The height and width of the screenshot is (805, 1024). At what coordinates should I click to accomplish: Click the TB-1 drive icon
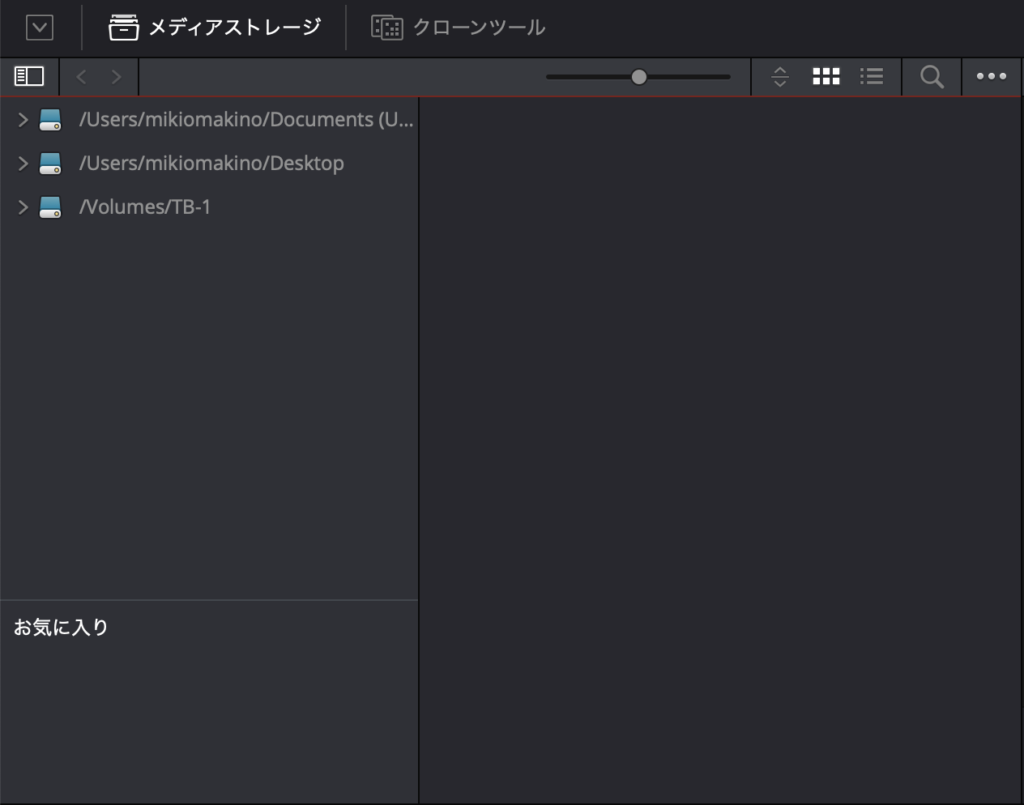tap(50, 207)
